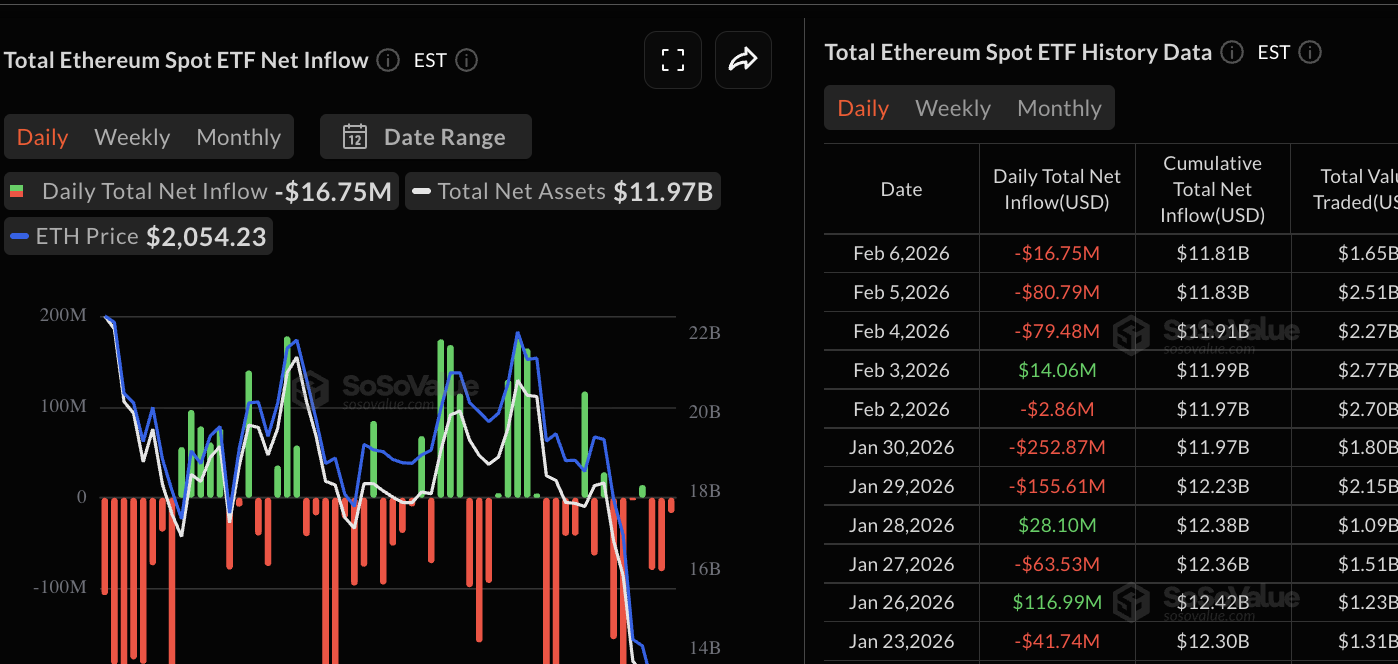1398x664 pixels.
Task: Open info tooltip beside History Data title
Action: [1231, 52]
